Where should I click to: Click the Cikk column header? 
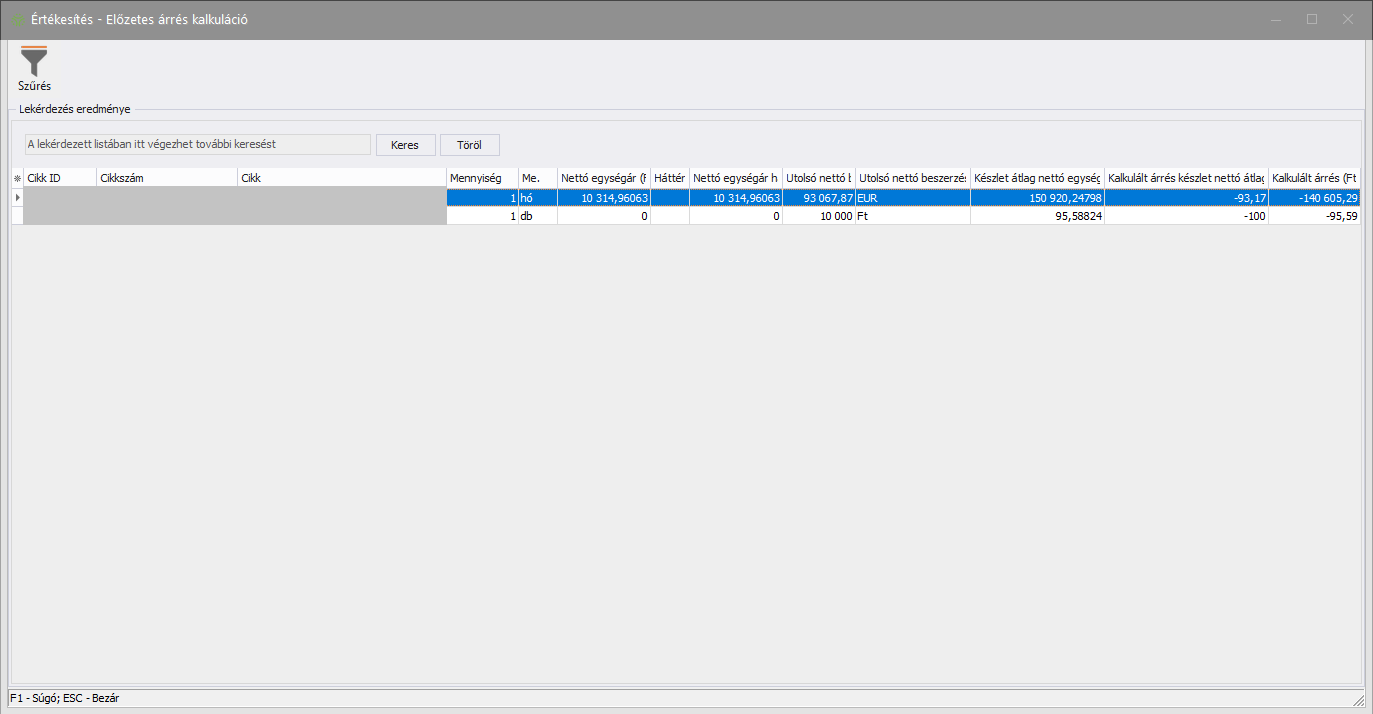340,178
